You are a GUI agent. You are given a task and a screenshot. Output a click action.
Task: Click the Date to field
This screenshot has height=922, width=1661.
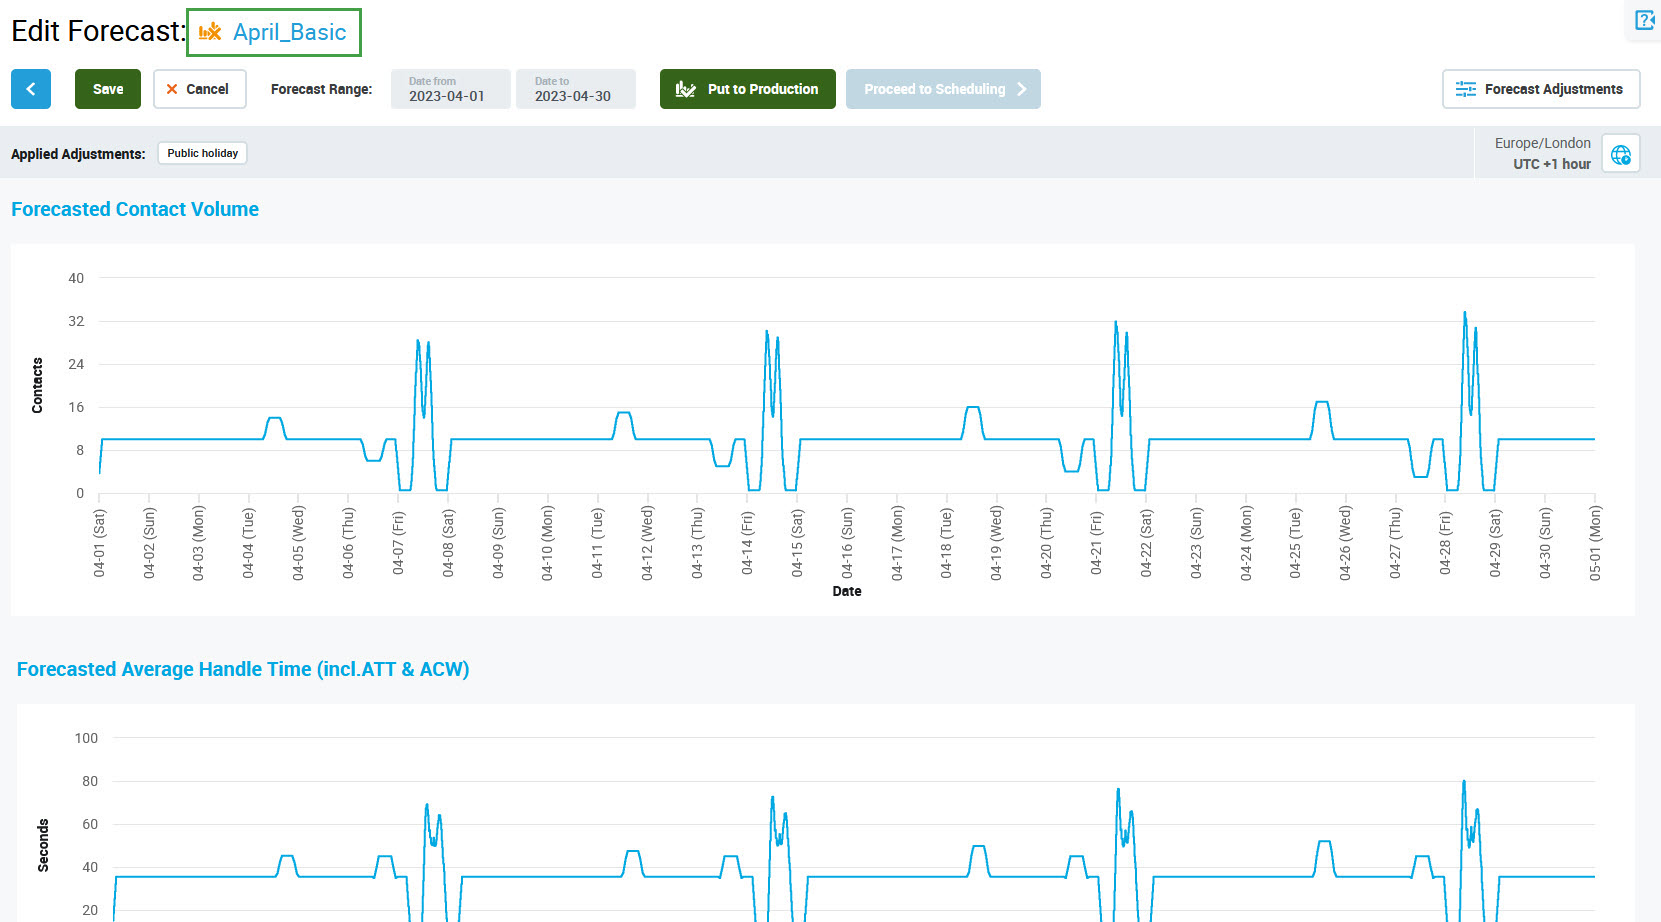pyautogui.click(x=575, y=89)
